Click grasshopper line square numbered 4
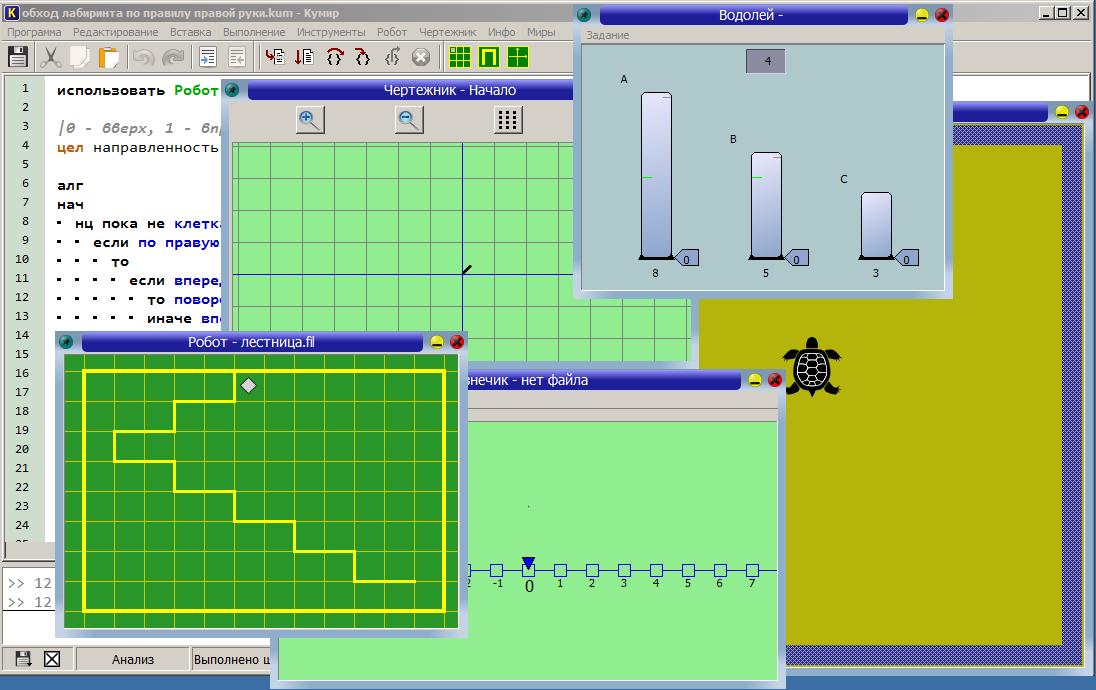The image size is (1096, 690). point(656,570)
